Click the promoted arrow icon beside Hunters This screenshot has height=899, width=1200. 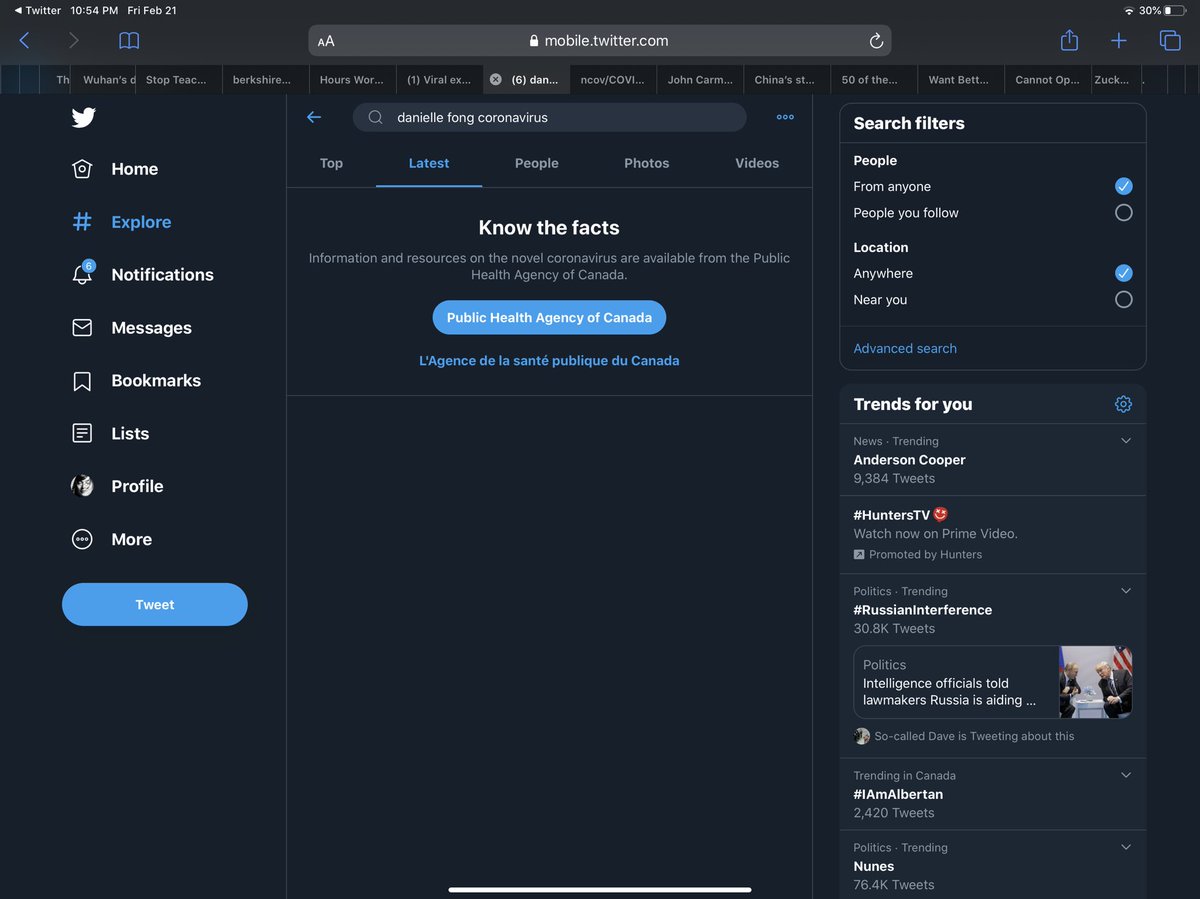859,554
